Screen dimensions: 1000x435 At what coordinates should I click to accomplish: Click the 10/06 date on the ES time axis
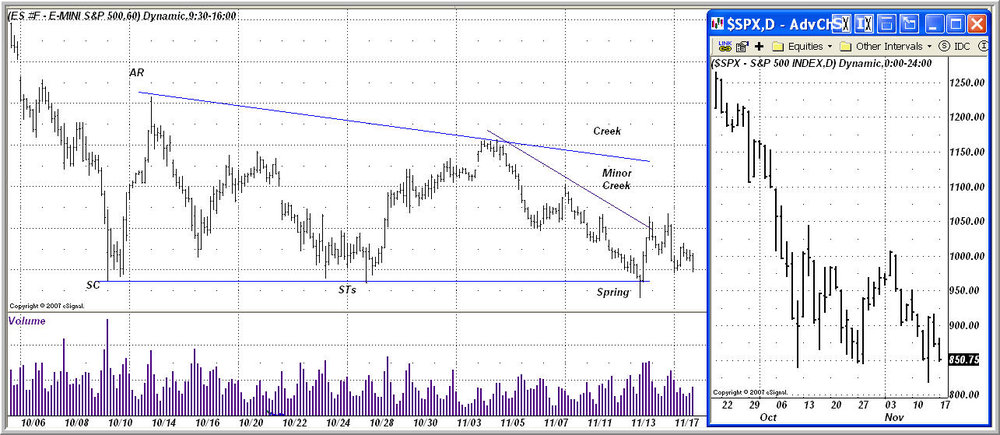33,423
